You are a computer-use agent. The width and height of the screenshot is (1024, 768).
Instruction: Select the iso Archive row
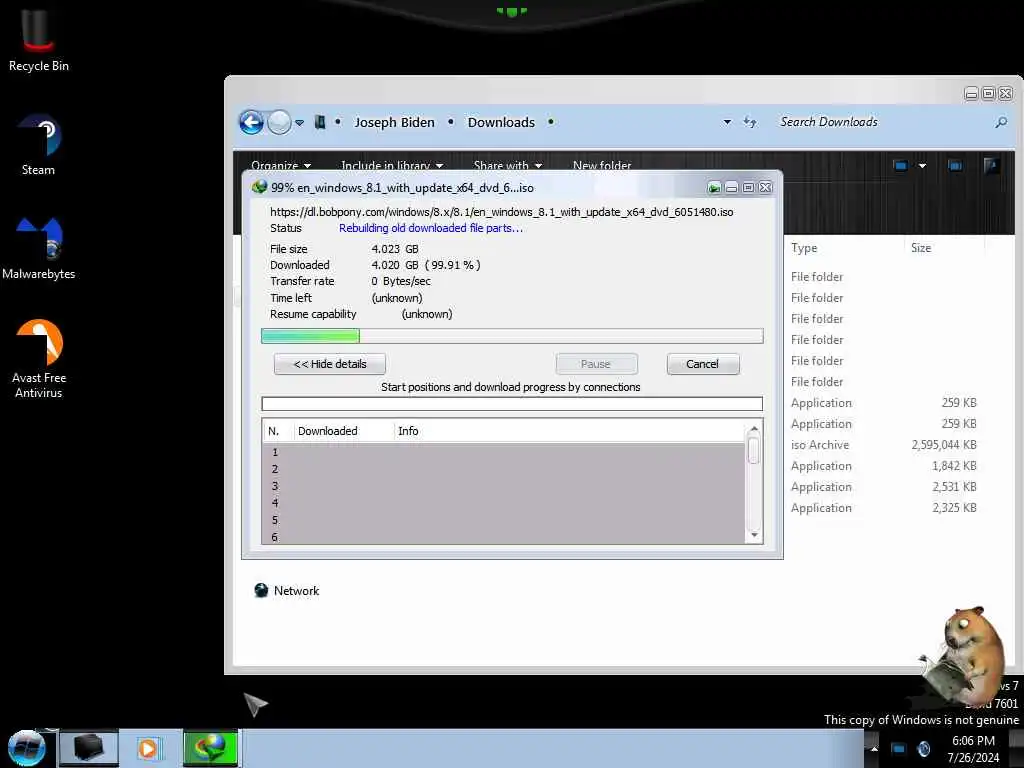[x=884, y=445]
